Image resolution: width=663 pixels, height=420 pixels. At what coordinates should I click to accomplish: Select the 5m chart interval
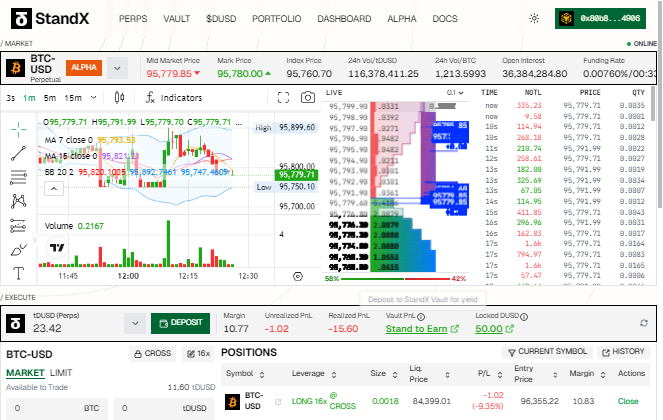50,98
